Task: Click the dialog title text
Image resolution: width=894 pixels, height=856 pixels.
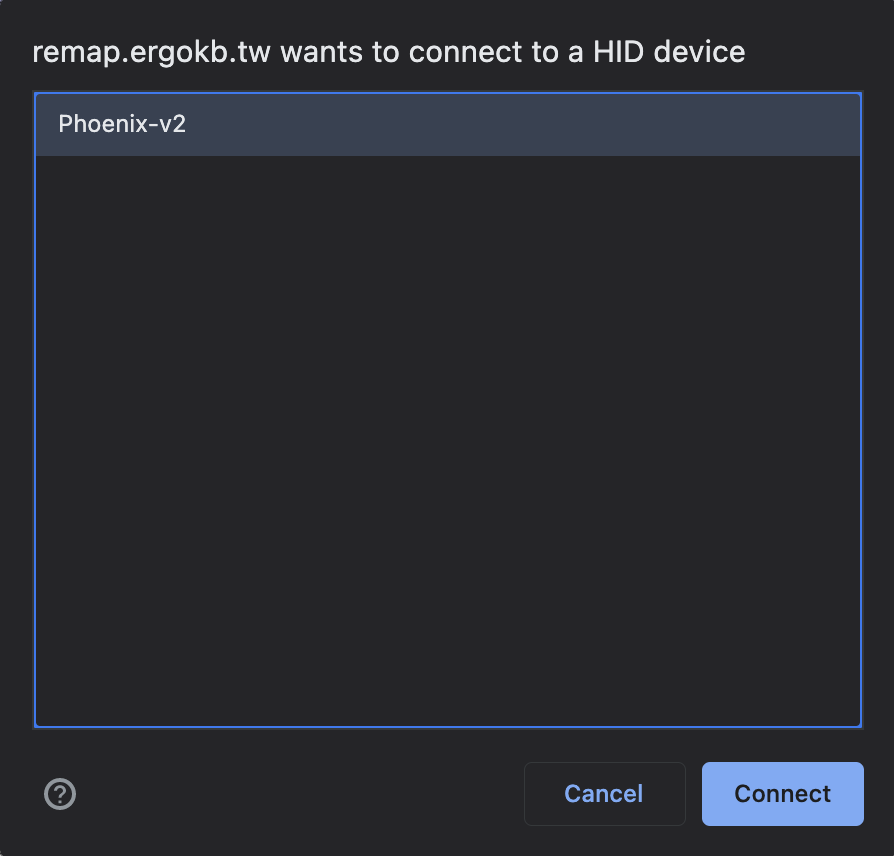Action: tap(388, 52)
